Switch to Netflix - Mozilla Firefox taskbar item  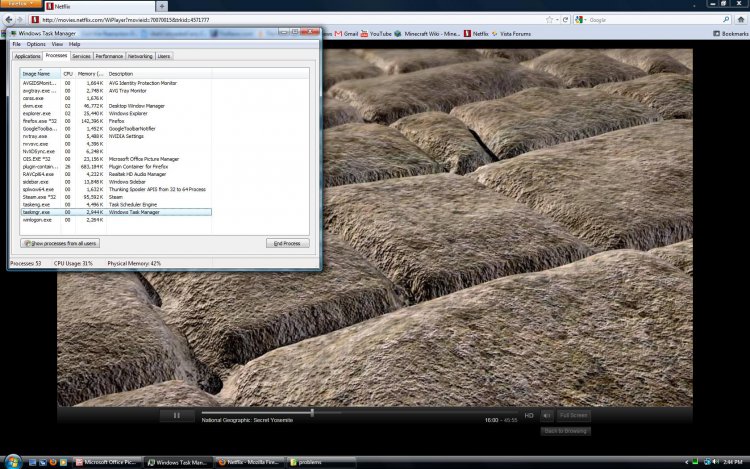tap(249, 462)
